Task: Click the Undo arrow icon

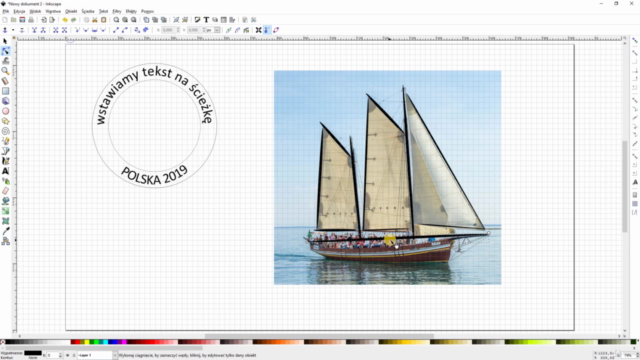Action: [64, 20]
